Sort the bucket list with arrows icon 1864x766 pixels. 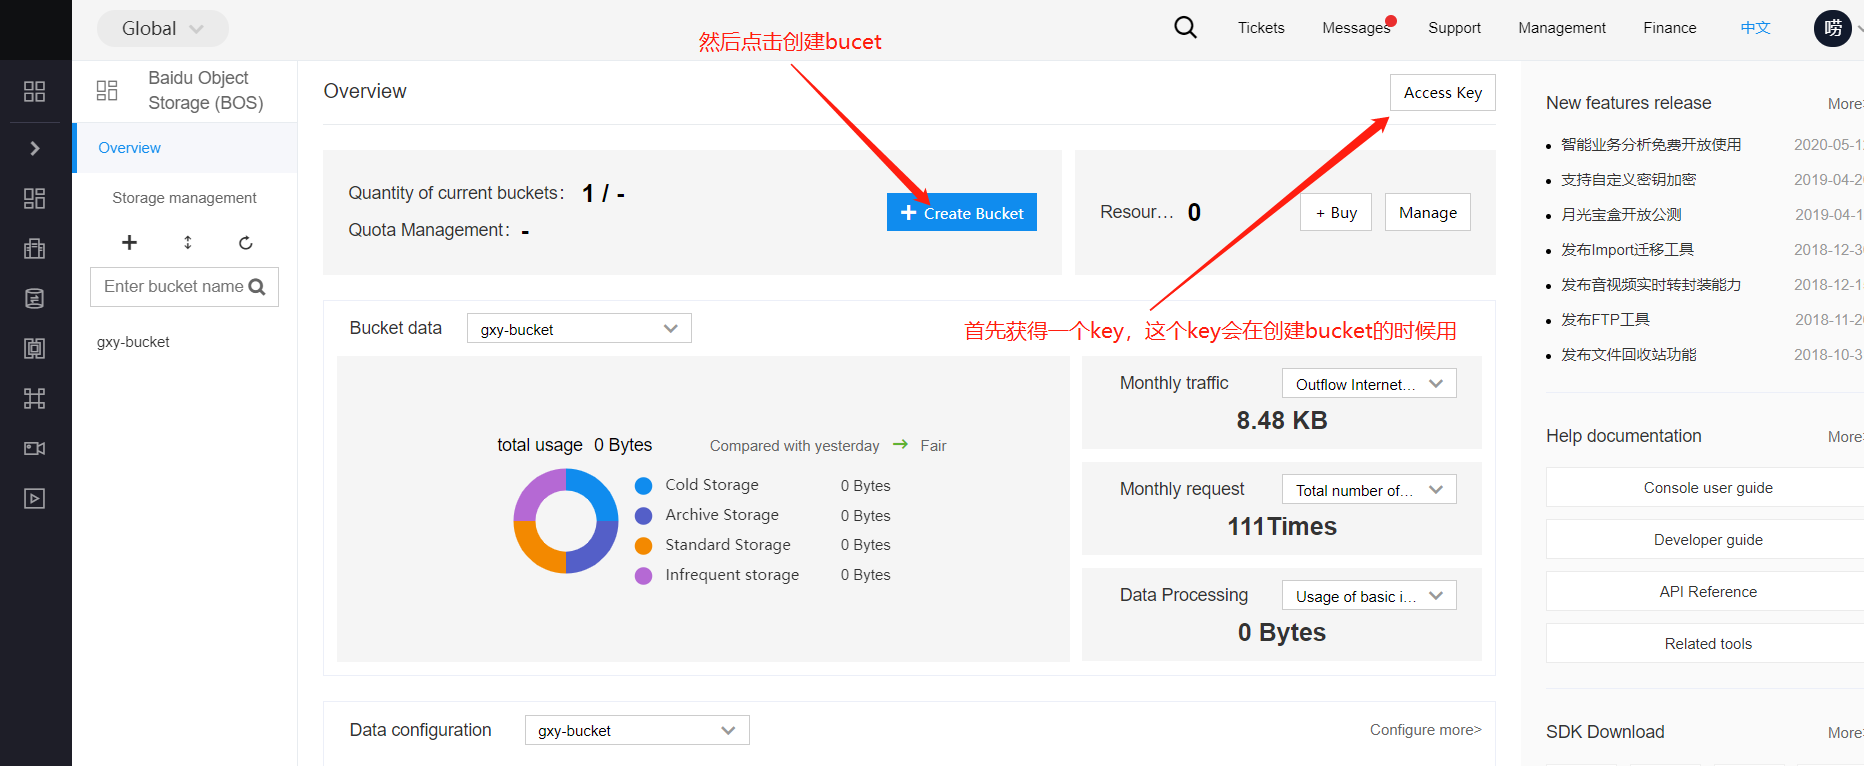pos(187,242)
